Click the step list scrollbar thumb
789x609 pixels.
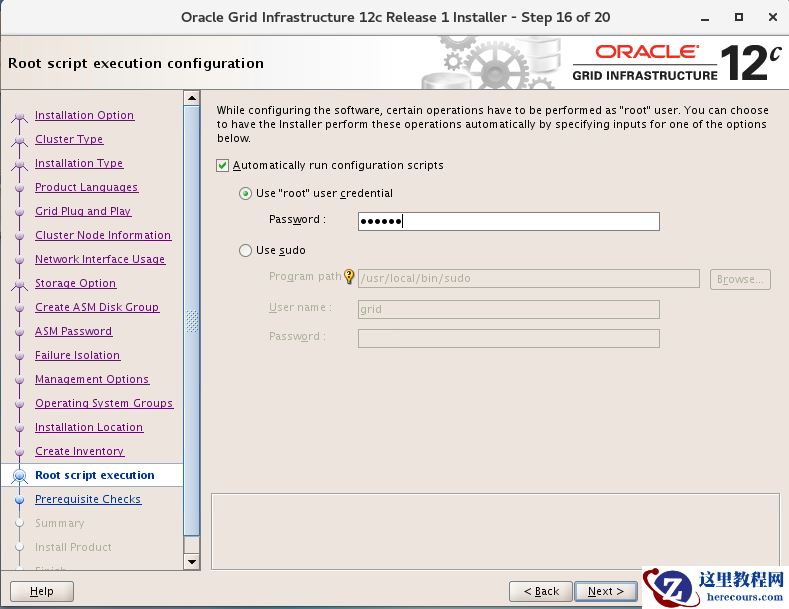tap(192, 321)
